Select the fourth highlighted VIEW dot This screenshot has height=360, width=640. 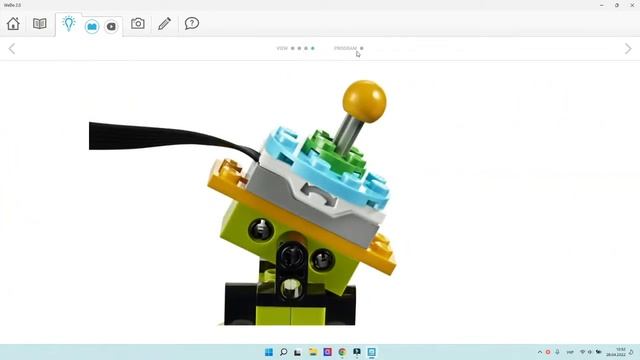pyautogui.click(x=313, y=48)
